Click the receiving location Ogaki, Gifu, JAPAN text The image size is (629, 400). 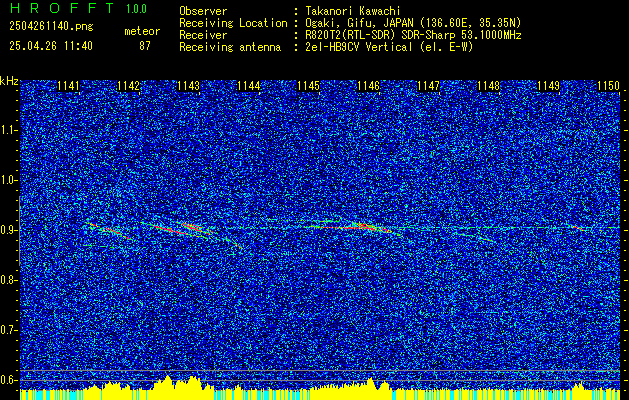(x=413, y=23)
